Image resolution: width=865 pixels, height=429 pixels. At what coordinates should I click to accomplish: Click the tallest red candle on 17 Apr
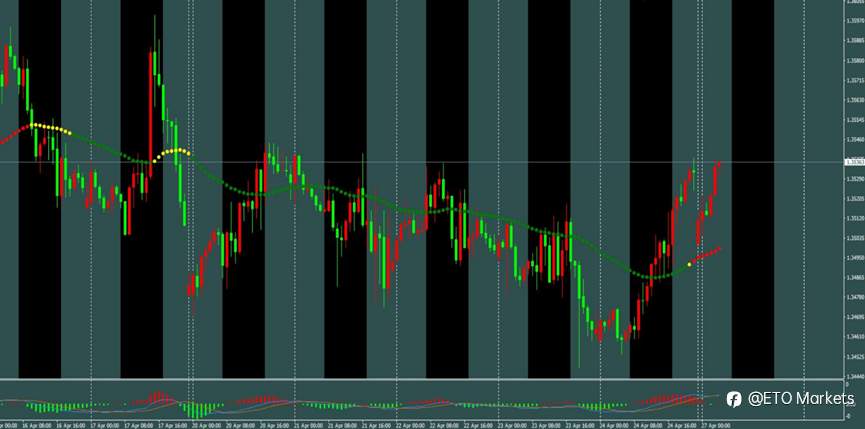click(150, 114)
